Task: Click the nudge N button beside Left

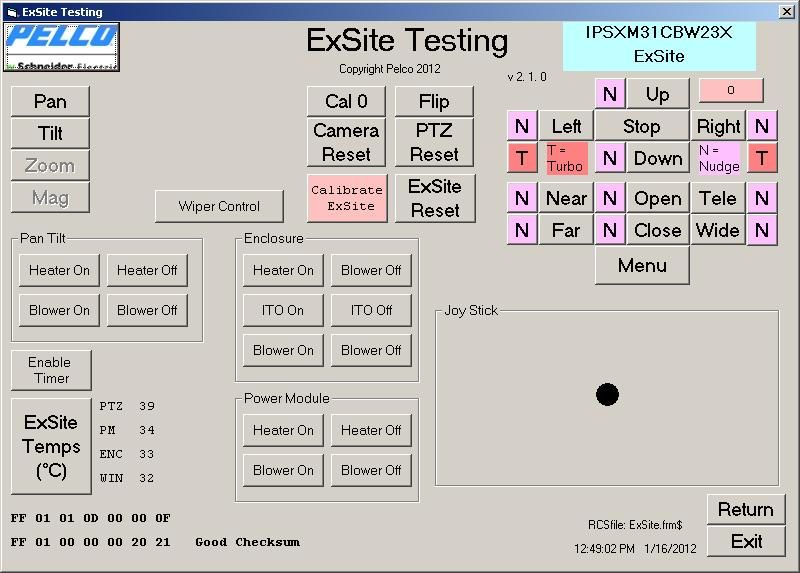Action: click(x=521, y=126)
